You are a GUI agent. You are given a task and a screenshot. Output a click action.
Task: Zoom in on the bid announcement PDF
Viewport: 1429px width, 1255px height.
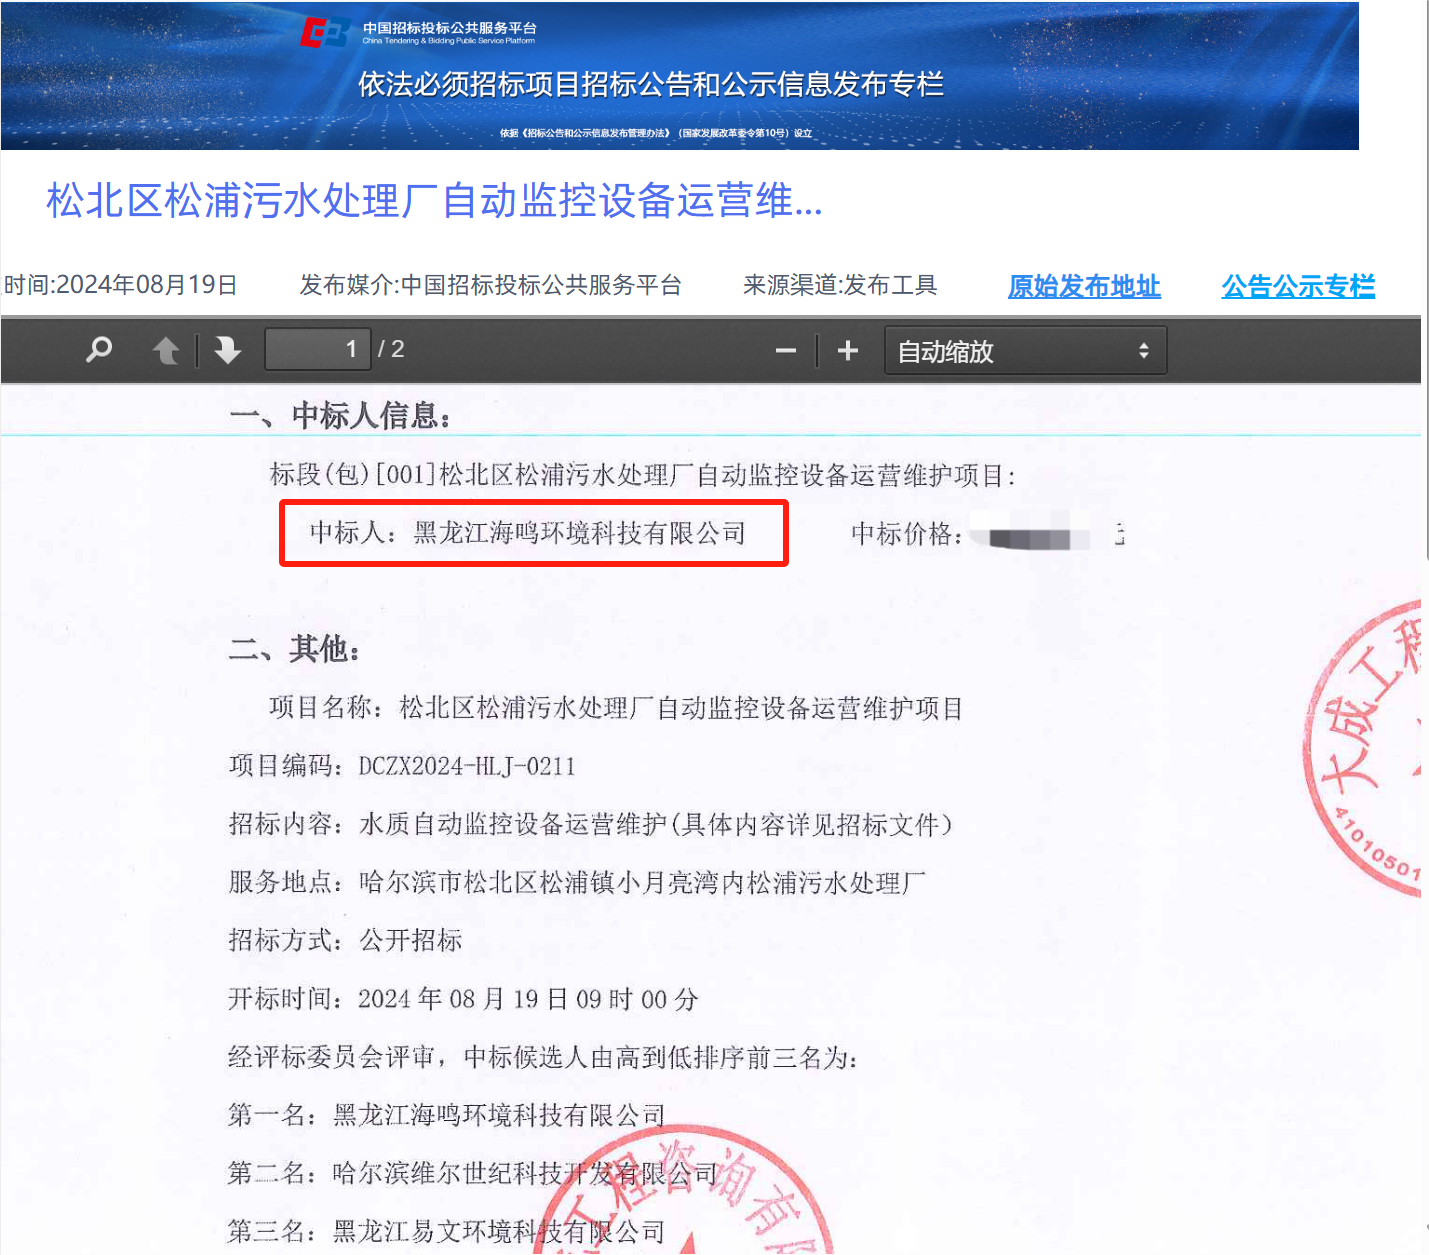click(x=847, y=349)
